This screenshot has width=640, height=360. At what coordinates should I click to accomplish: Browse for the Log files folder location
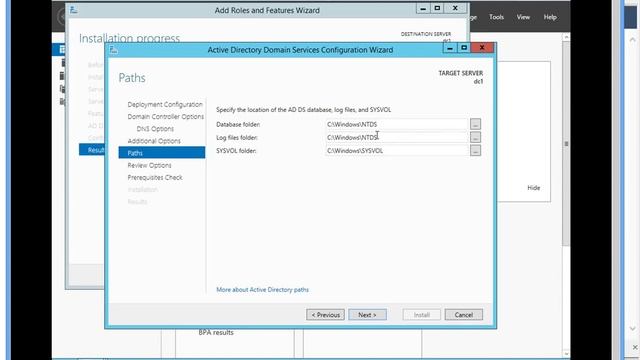click(475, 137)
